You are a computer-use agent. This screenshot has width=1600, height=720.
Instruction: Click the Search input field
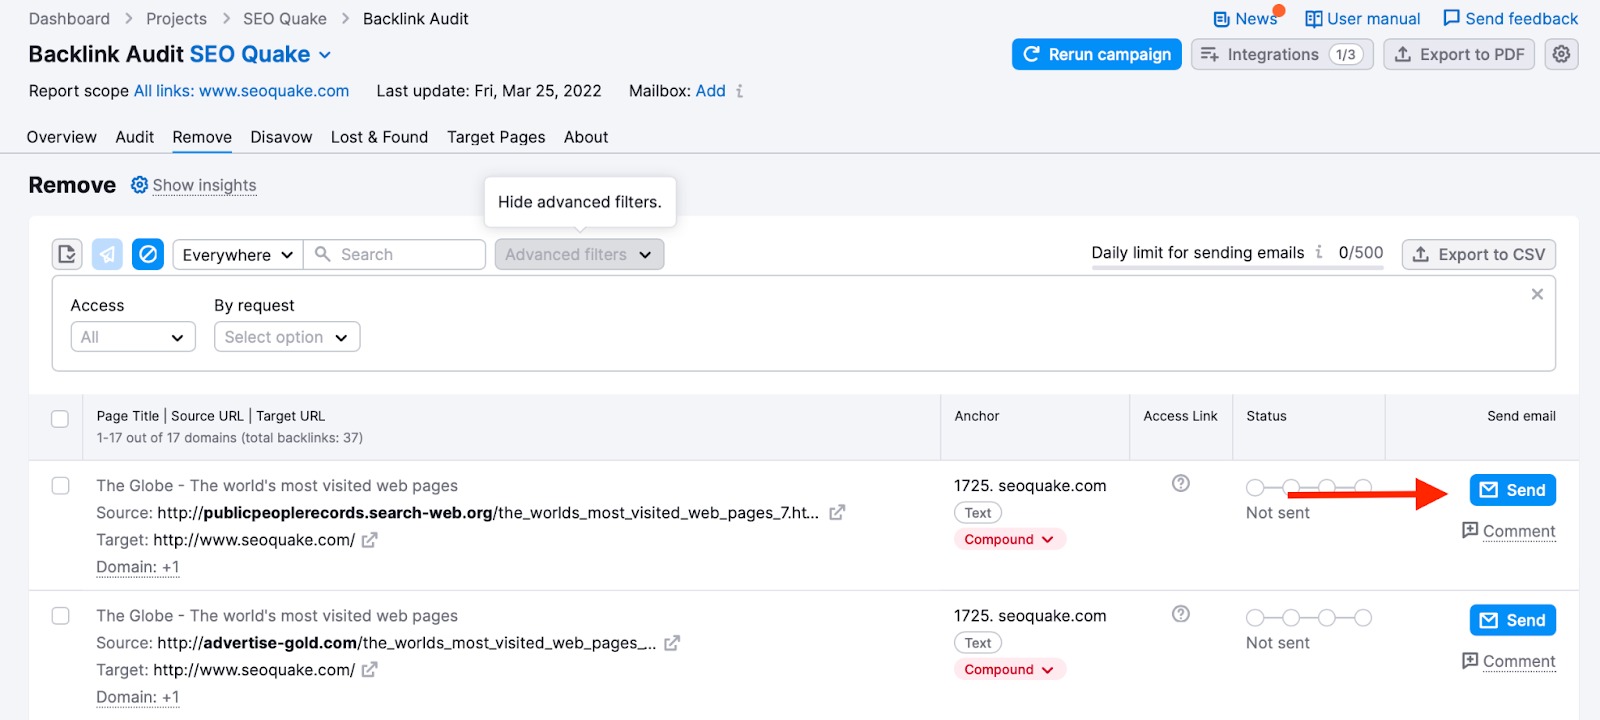point(395,254)
